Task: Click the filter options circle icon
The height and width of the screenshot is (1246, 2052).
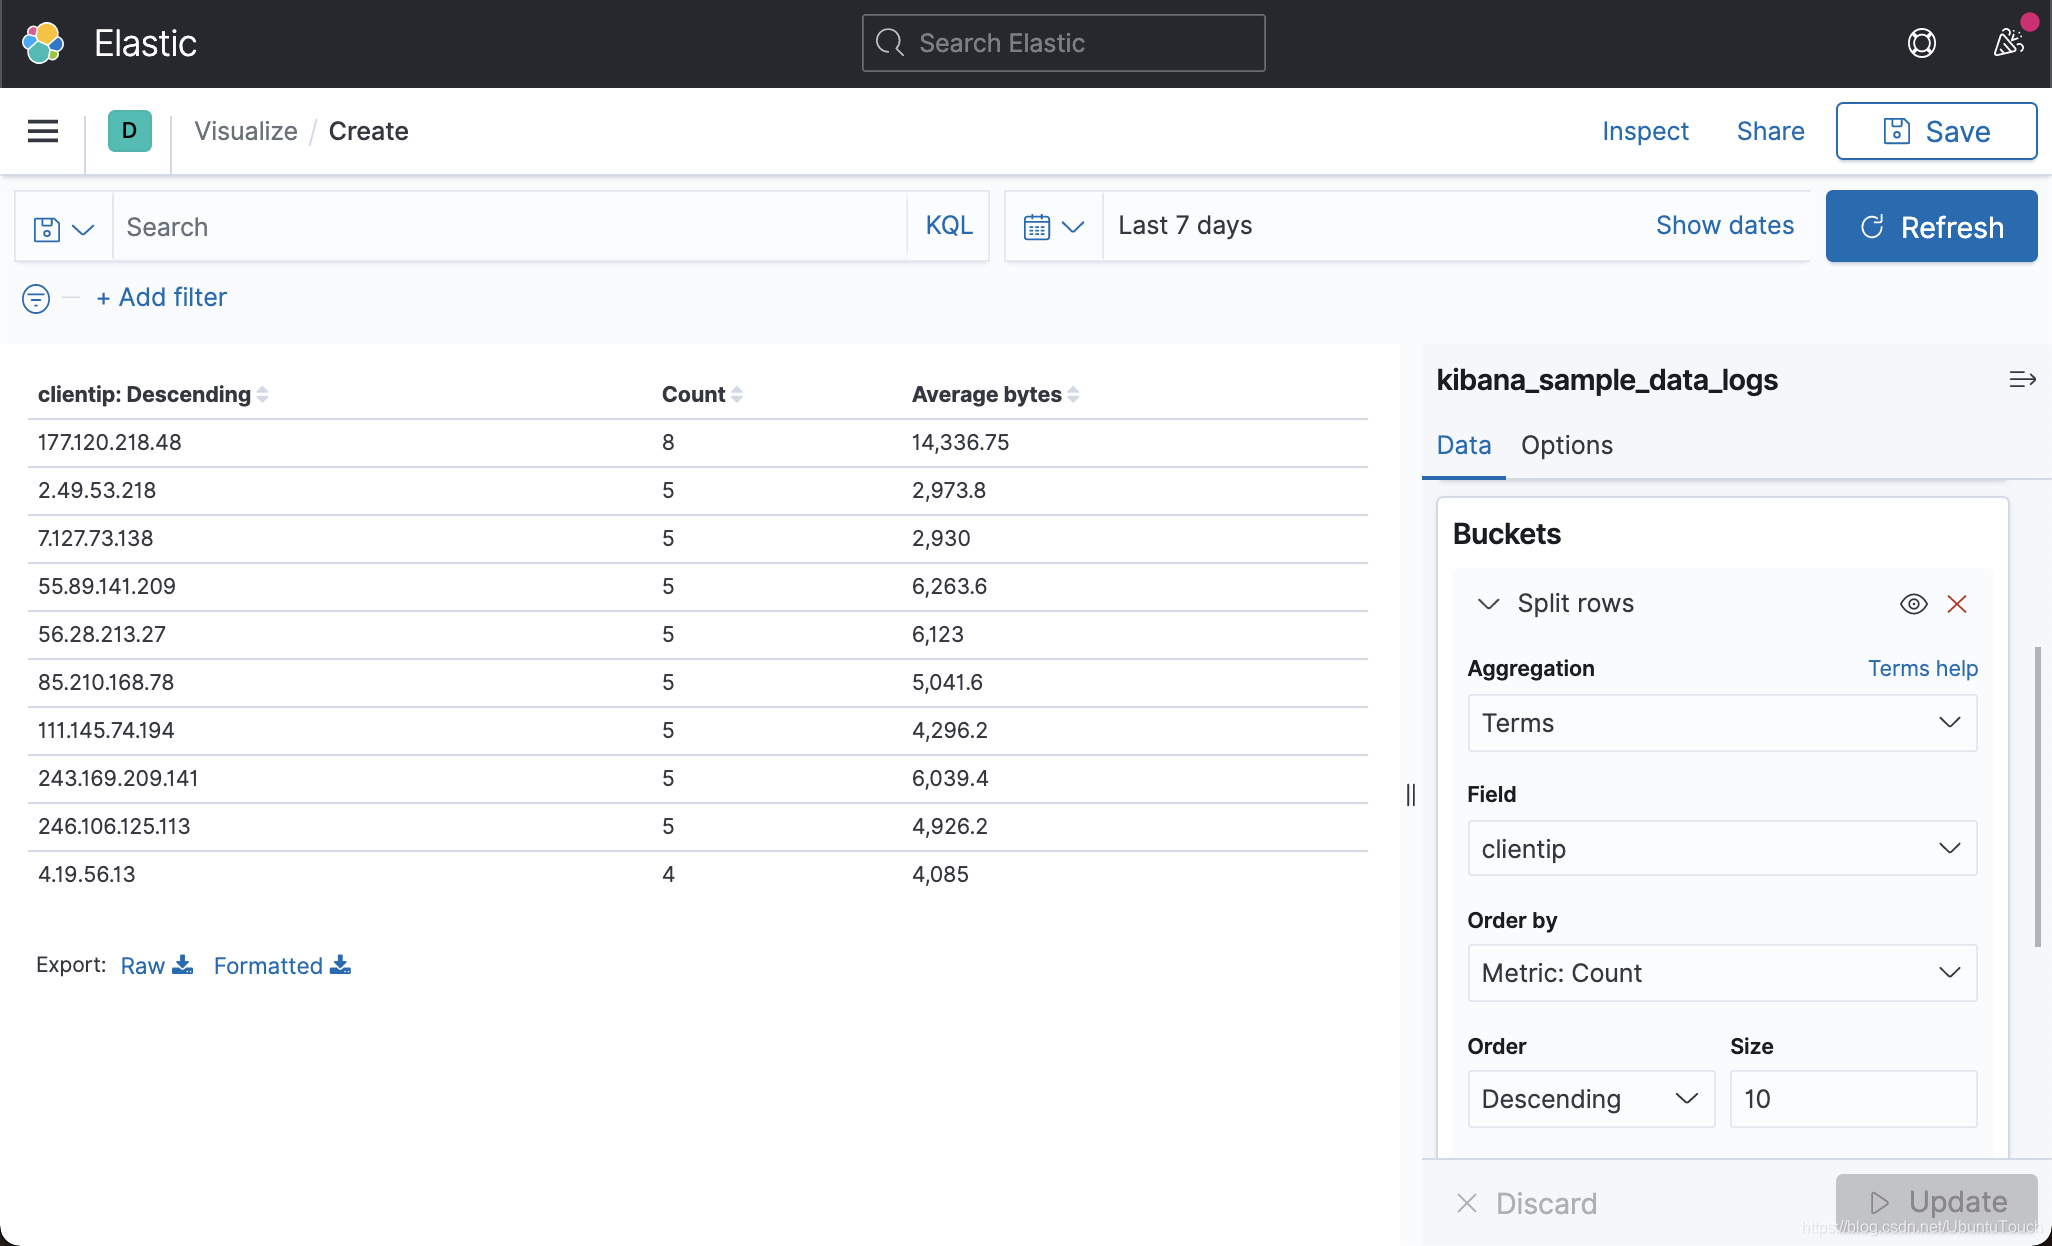Action: click(x=36, y=298)
